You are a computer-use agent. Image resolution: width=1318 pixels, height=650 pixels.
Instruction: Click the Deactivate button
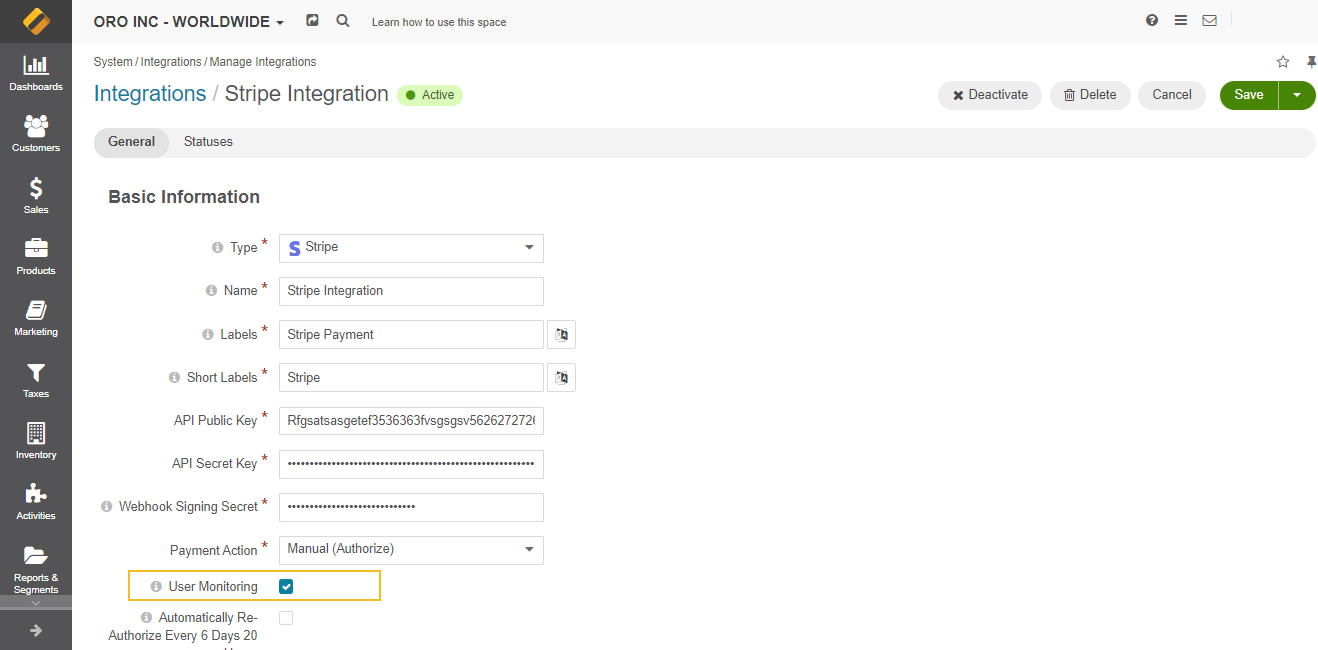point(990,95)
